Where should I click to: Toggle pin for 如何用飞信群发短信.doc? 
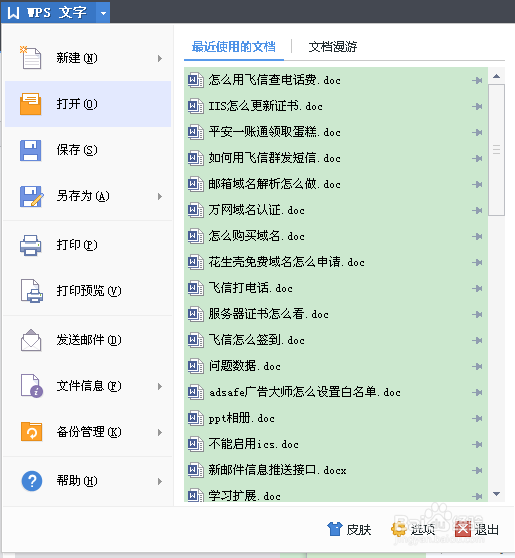pyautogui.click(x=477, y=158)
